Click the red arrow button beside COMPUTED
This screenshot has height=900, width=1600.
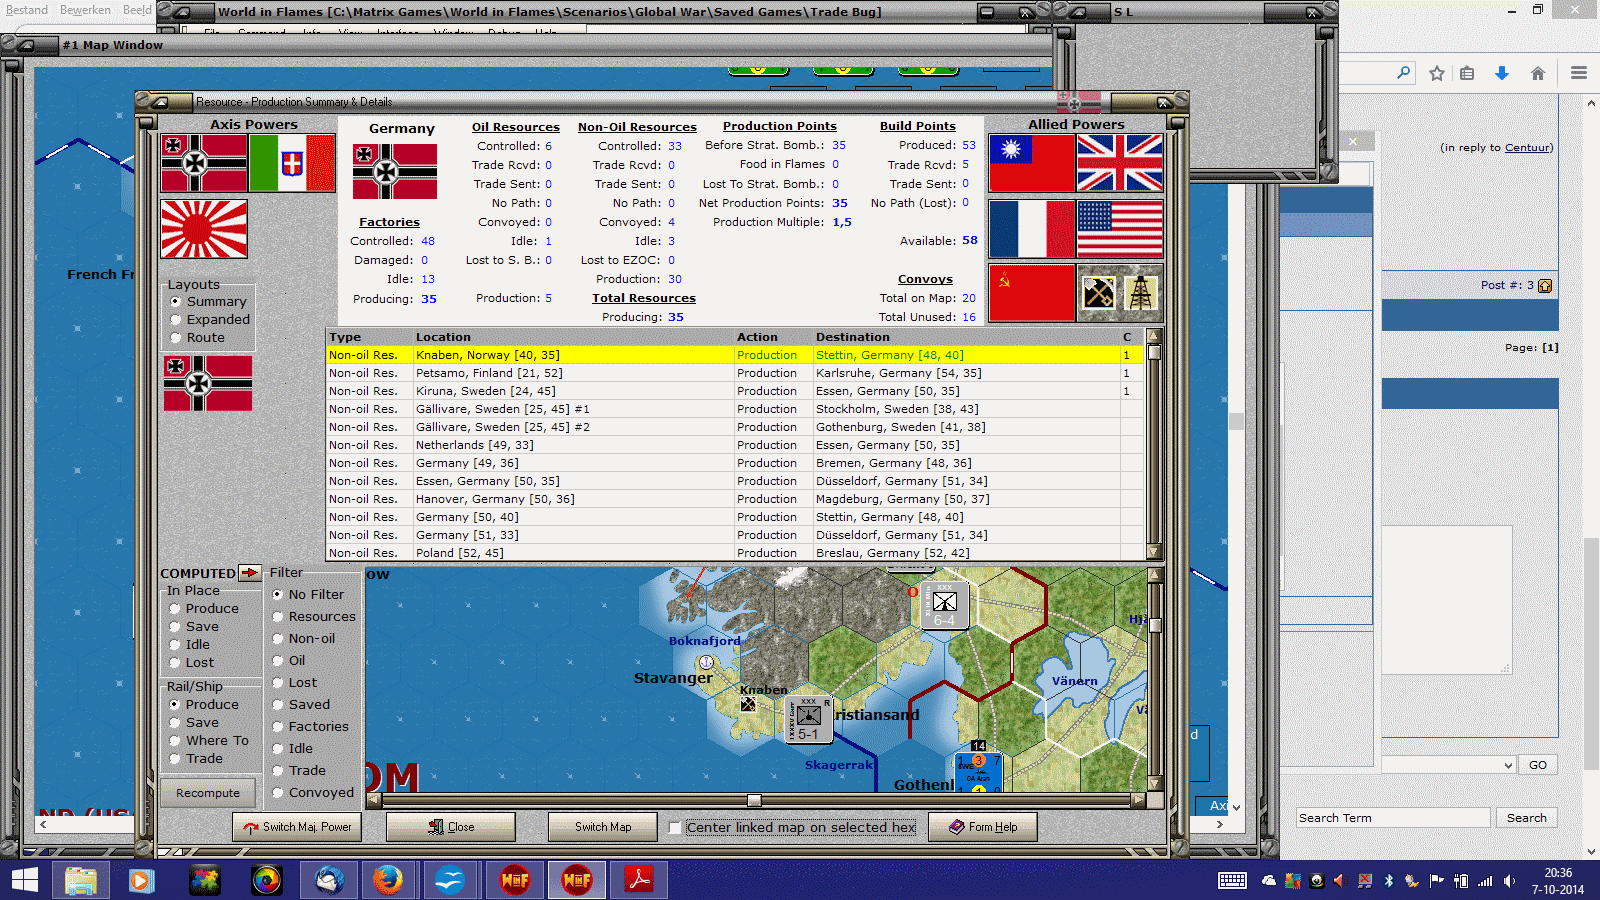coord(250,573)
